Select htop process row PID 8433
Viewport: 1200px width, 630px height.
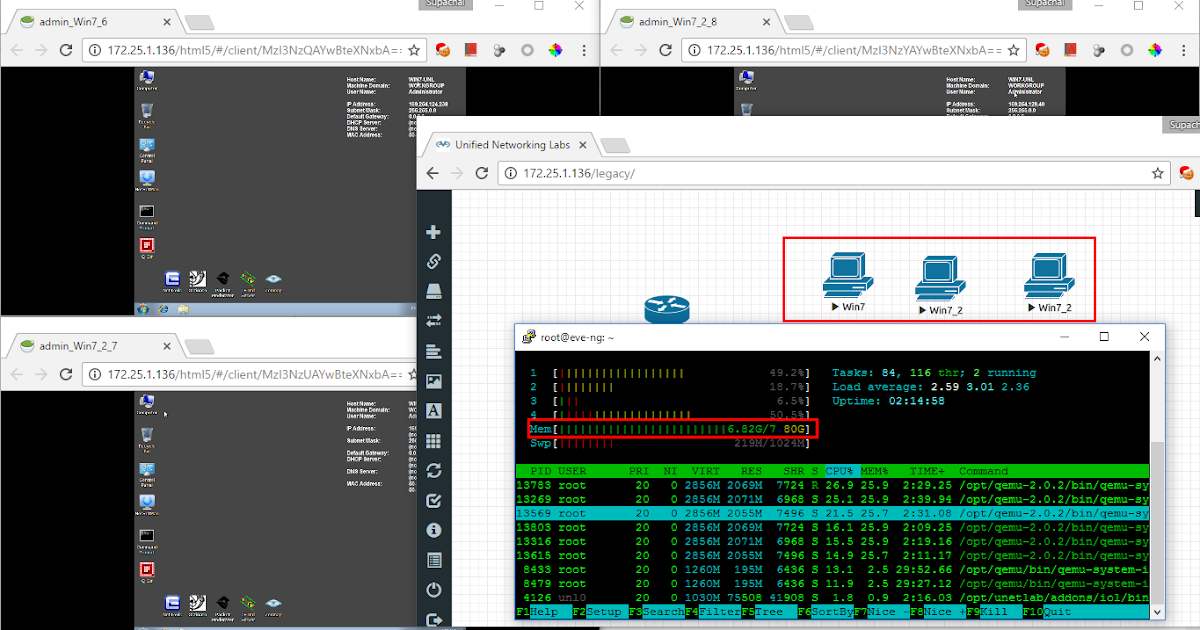point(832,569)
